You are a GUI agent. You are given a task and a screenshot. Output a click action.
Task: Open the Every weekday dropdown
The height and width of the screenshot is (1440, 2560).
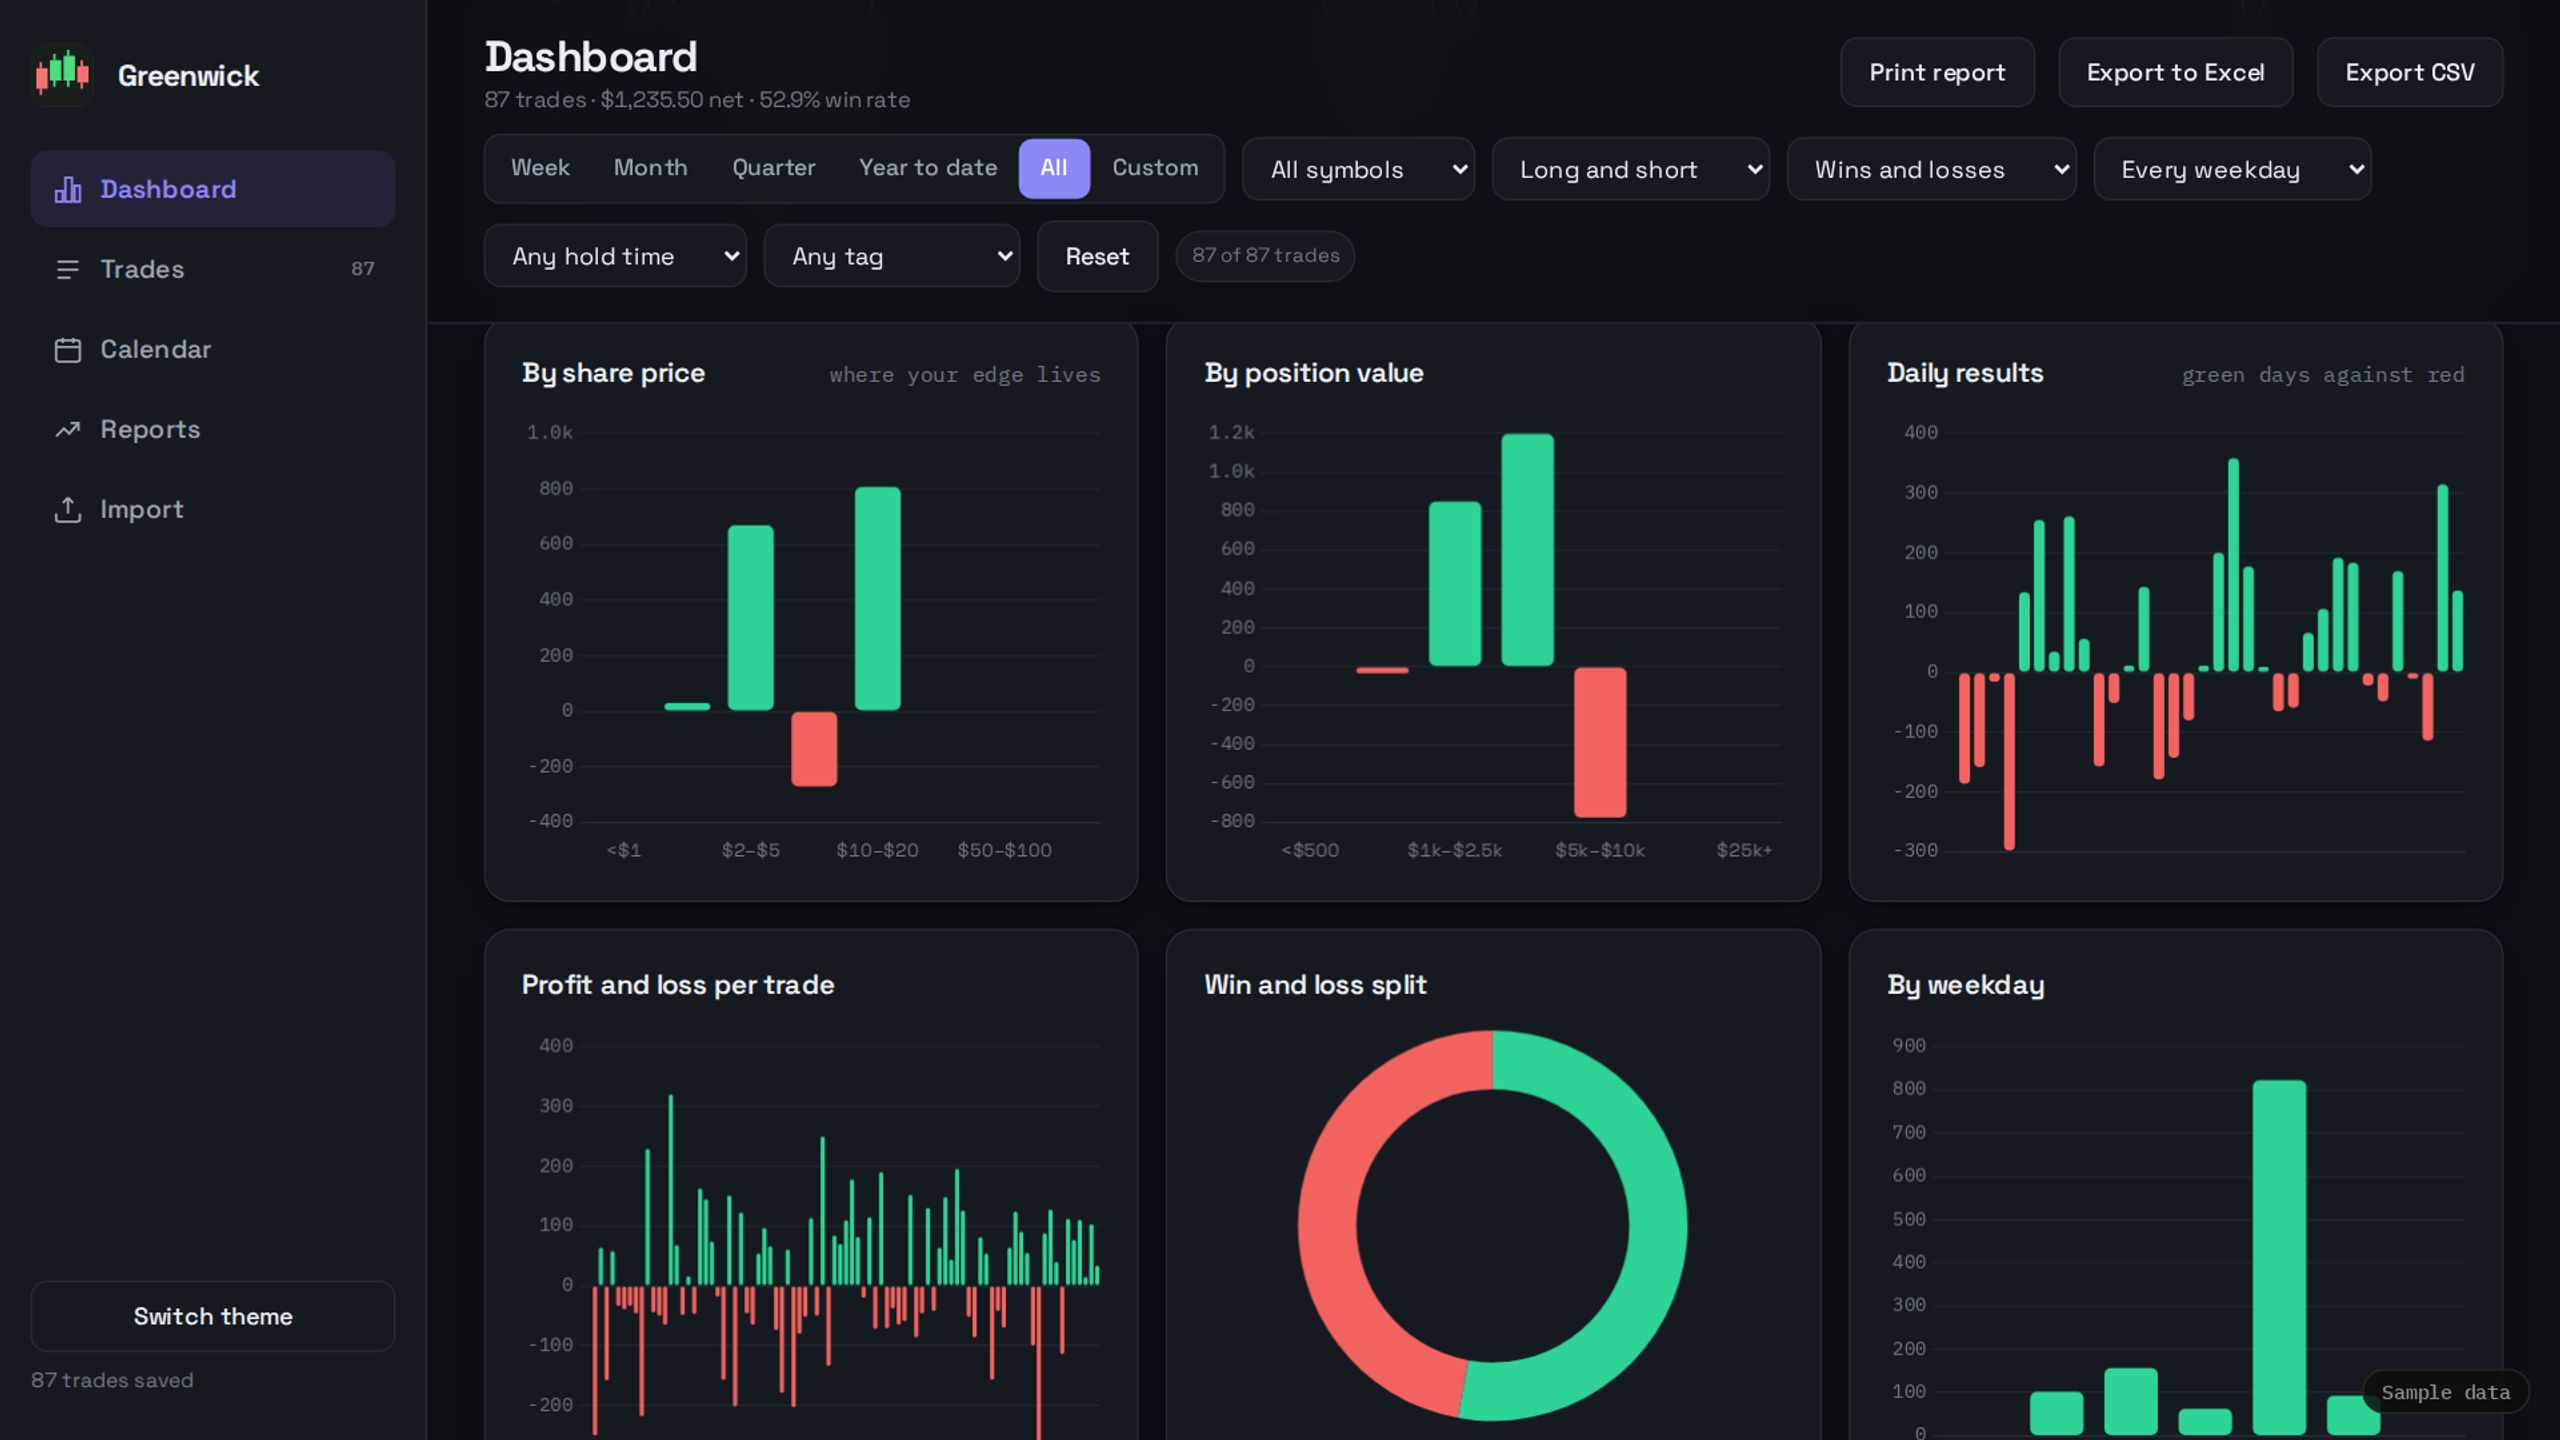coord(2232,169)
